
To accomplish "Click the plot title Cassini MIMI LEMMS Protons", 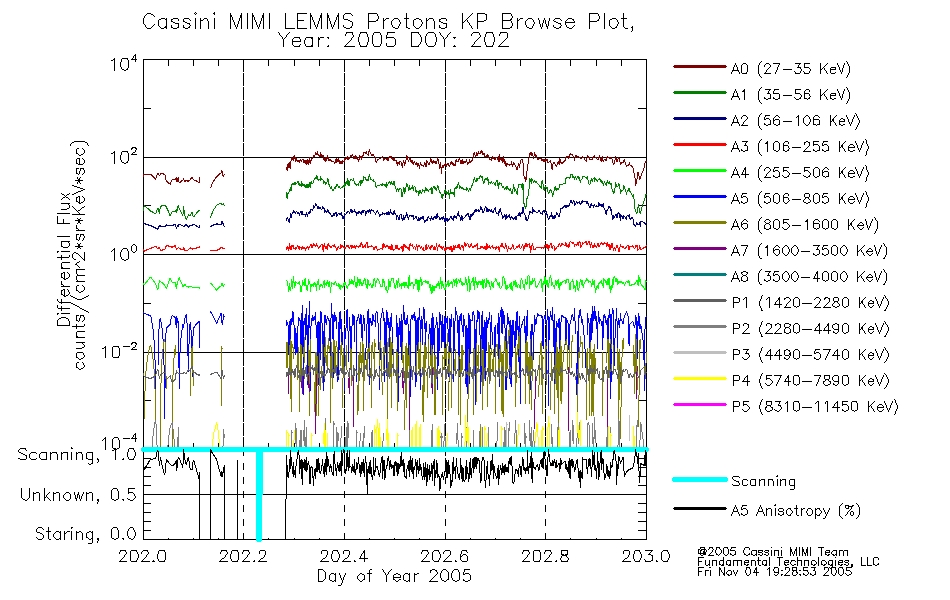I will [x=388, y=22].
